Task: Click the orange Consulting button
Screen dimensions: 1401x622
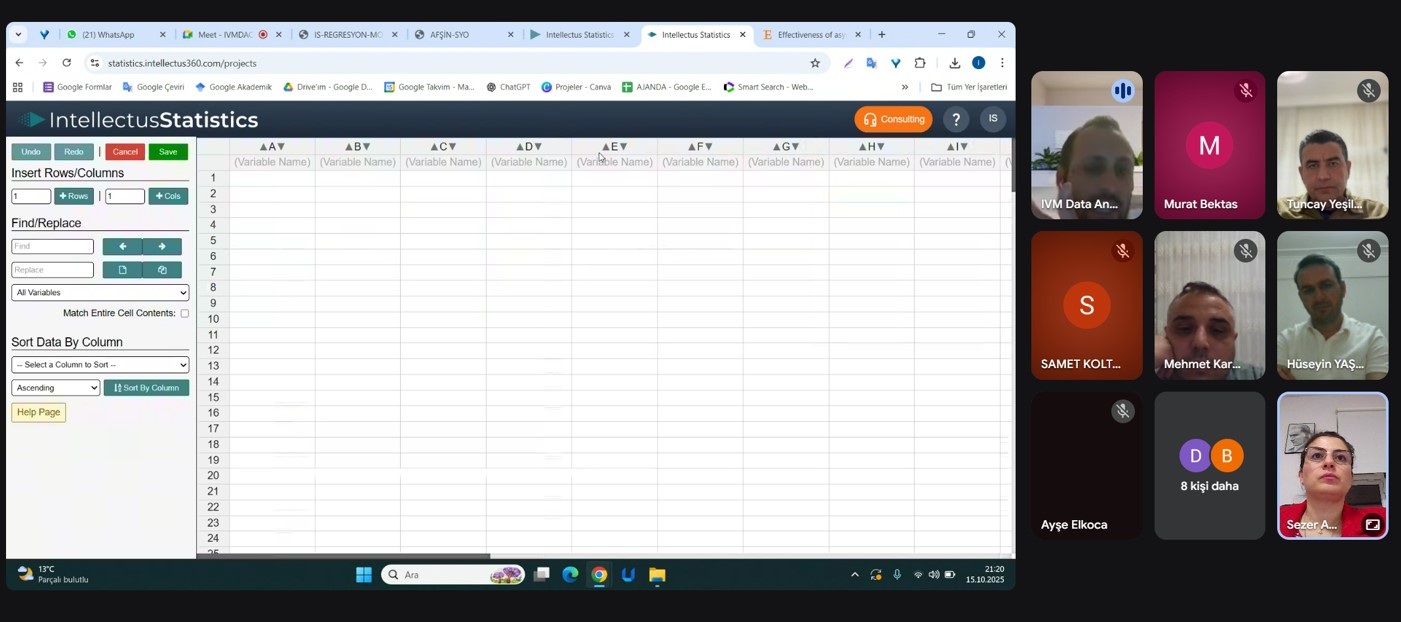Action: tap(893, 120)
